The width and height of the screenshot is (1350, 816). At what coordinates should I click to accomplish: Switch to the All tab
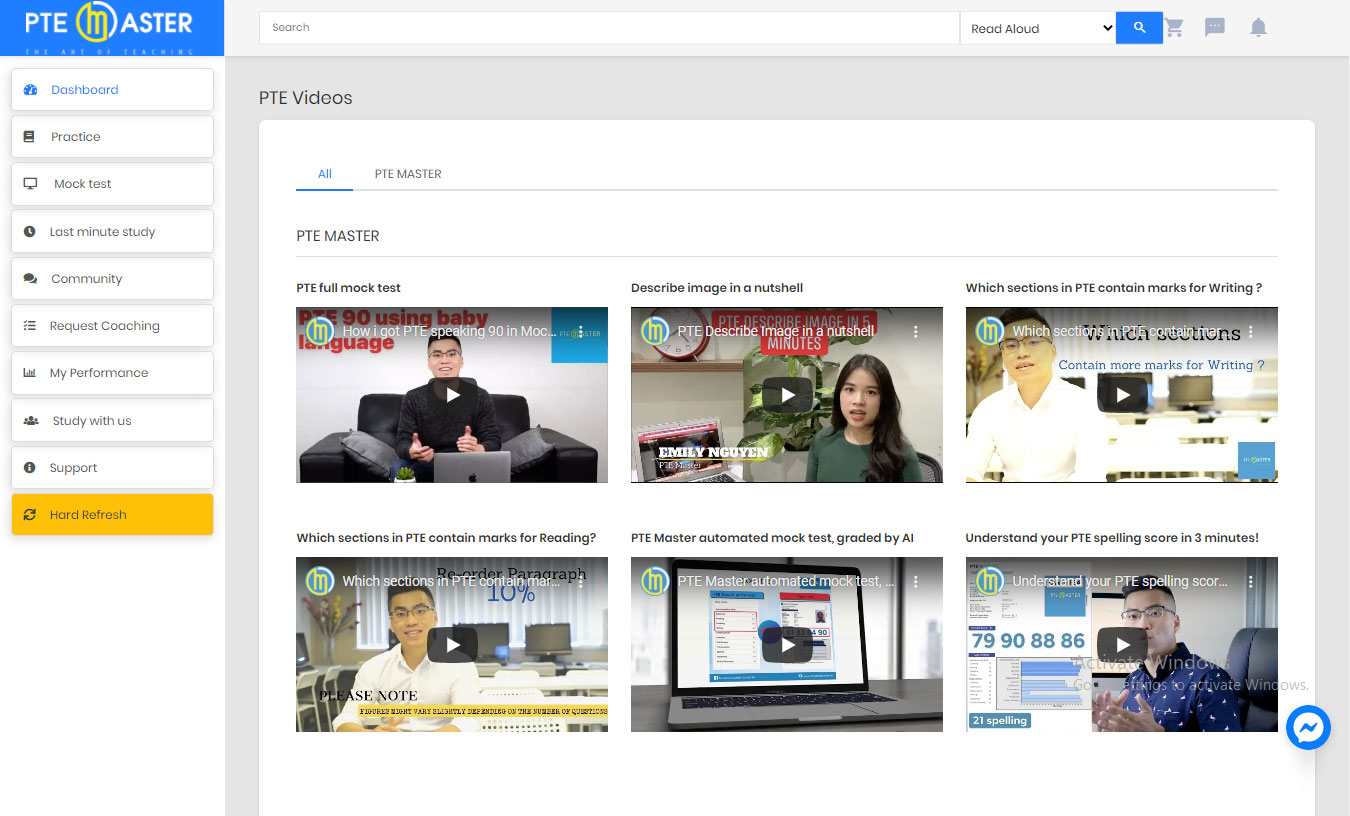pos(324,174)
